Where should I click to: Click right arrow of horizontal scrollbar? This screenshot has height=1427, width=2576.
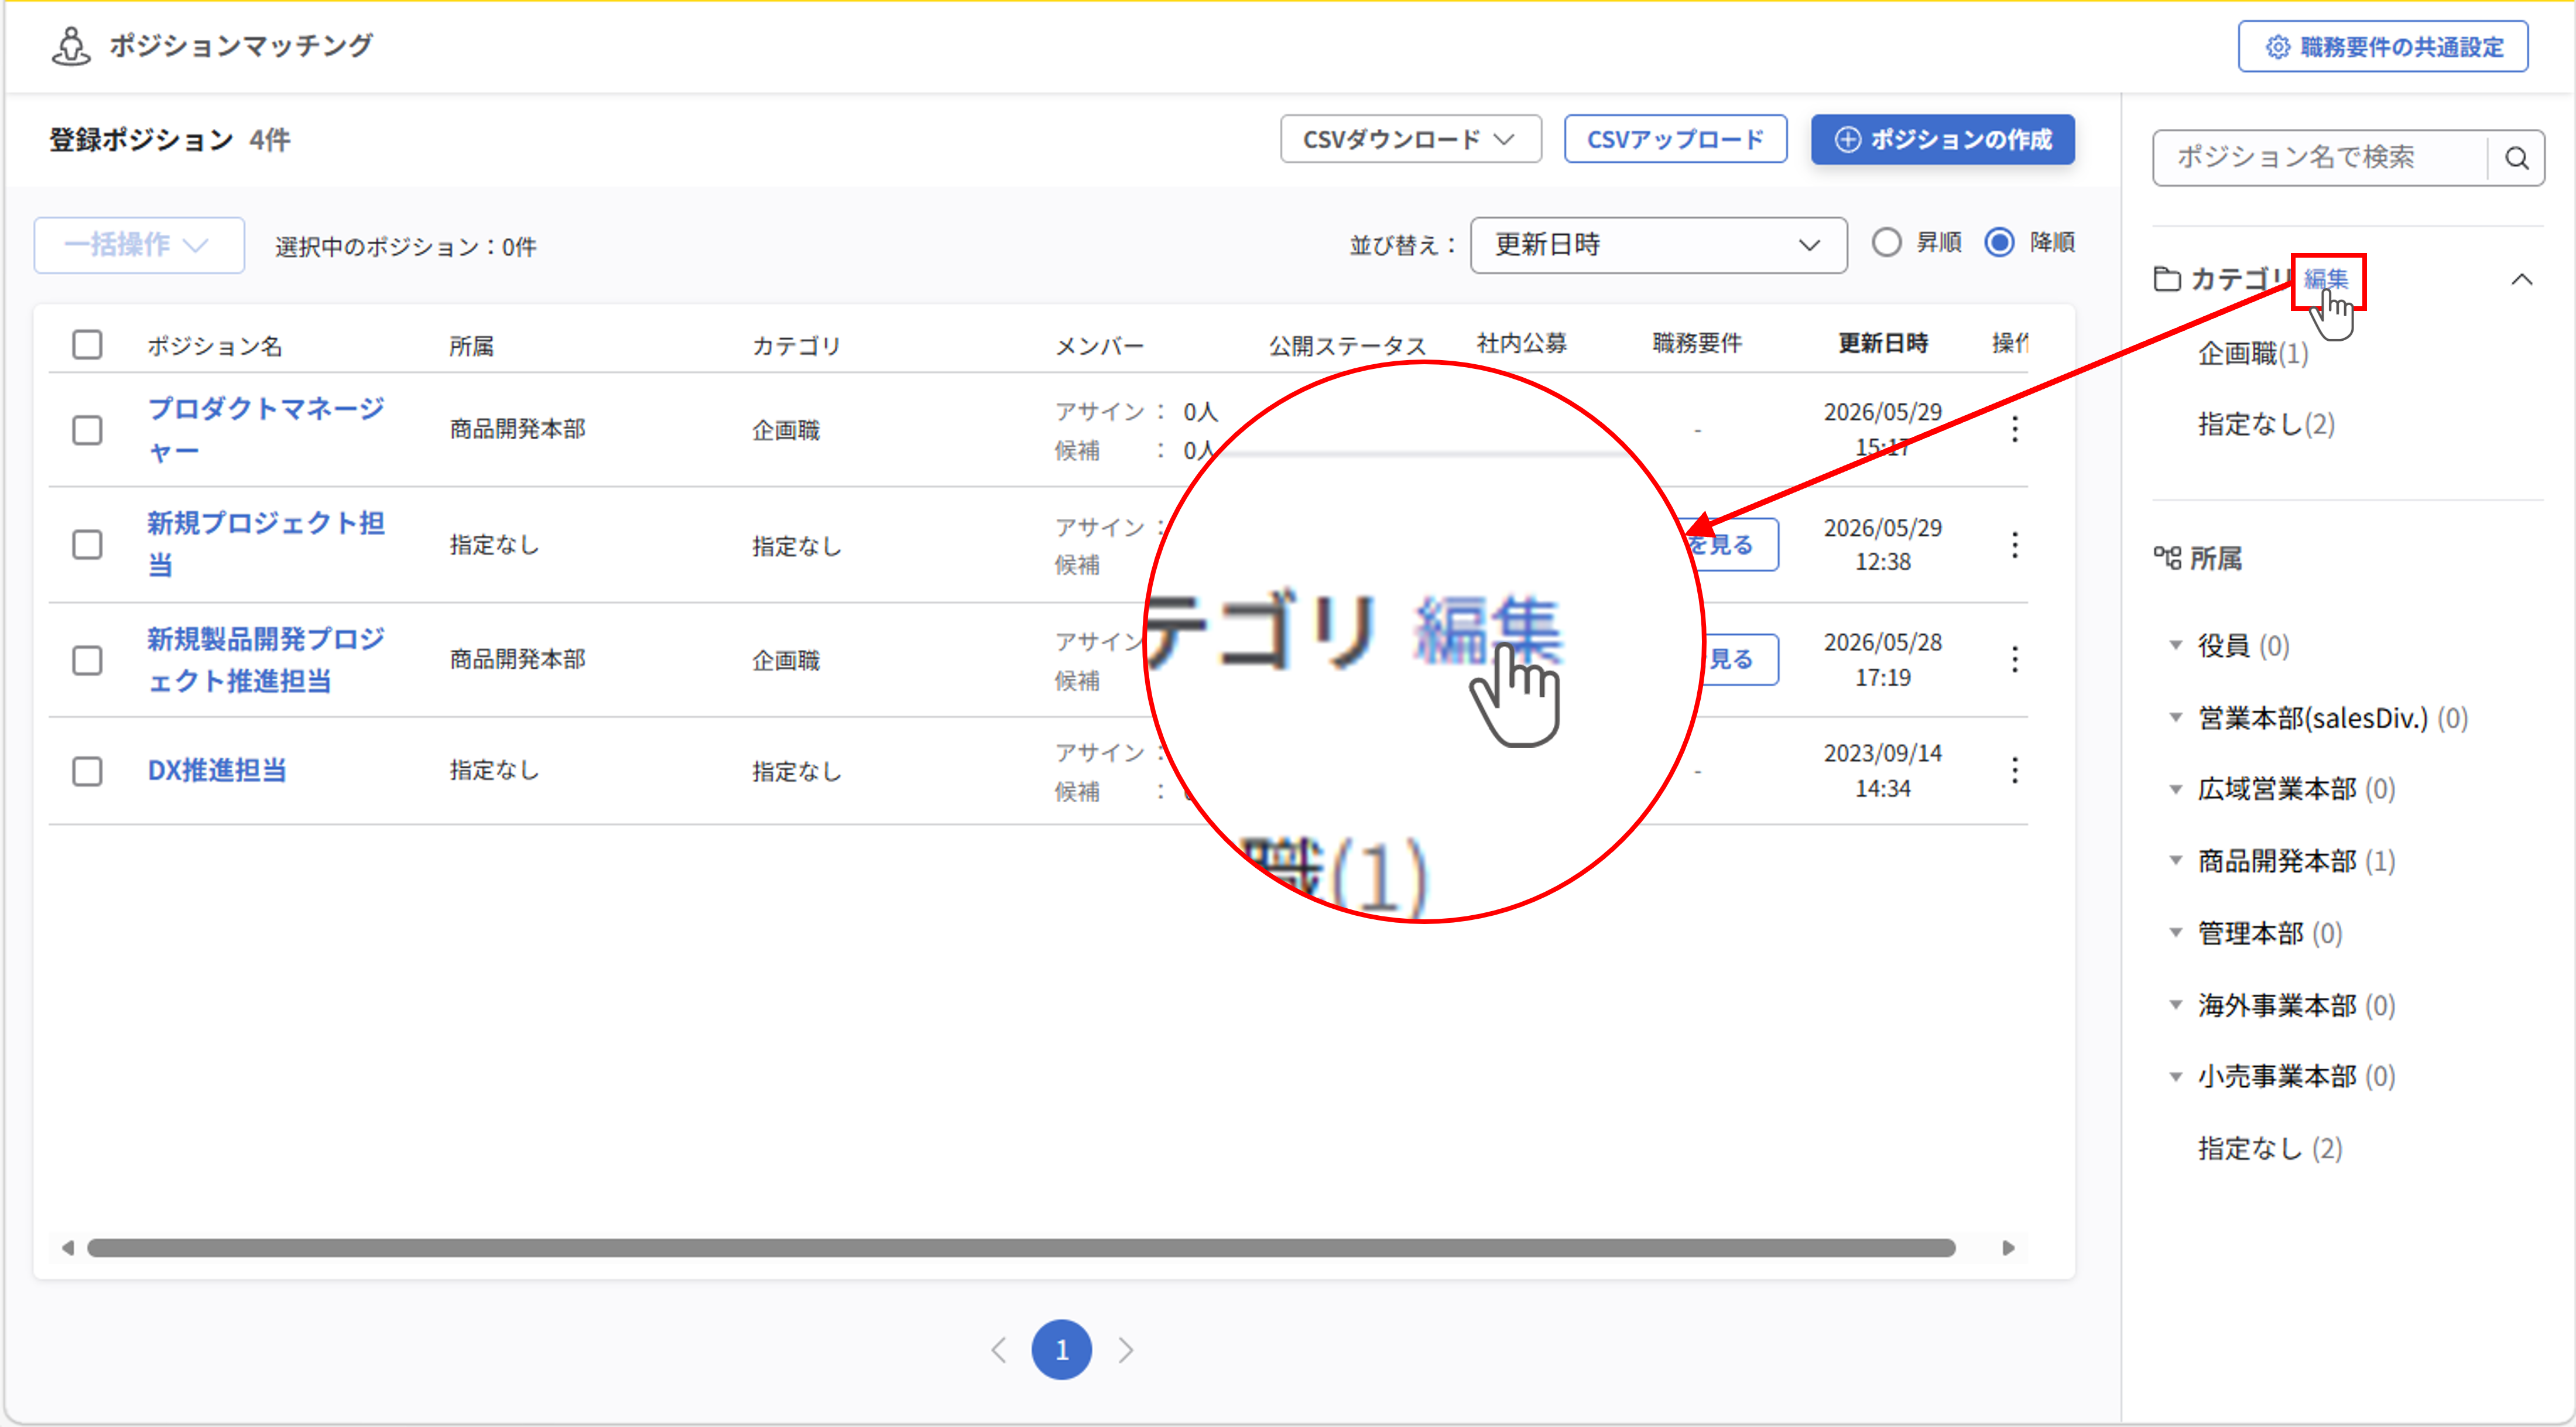(x=2008, y=1248)
